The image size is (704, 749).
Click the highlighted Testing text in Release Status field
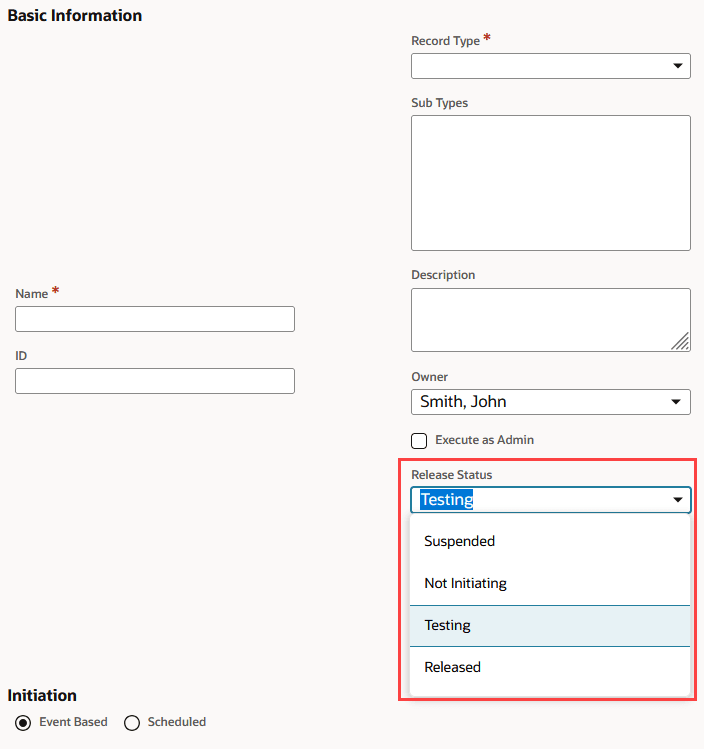coord(447,500)
